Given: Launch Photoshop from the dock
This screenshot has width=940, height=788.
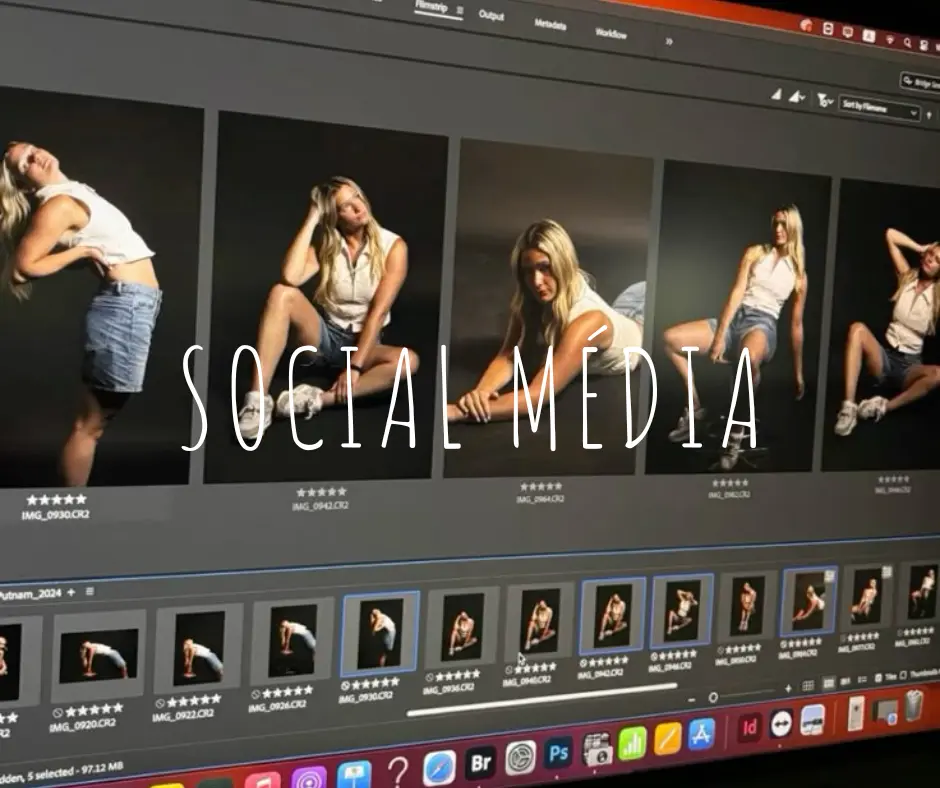Looking at the screenshot, I should click(558, 753).
